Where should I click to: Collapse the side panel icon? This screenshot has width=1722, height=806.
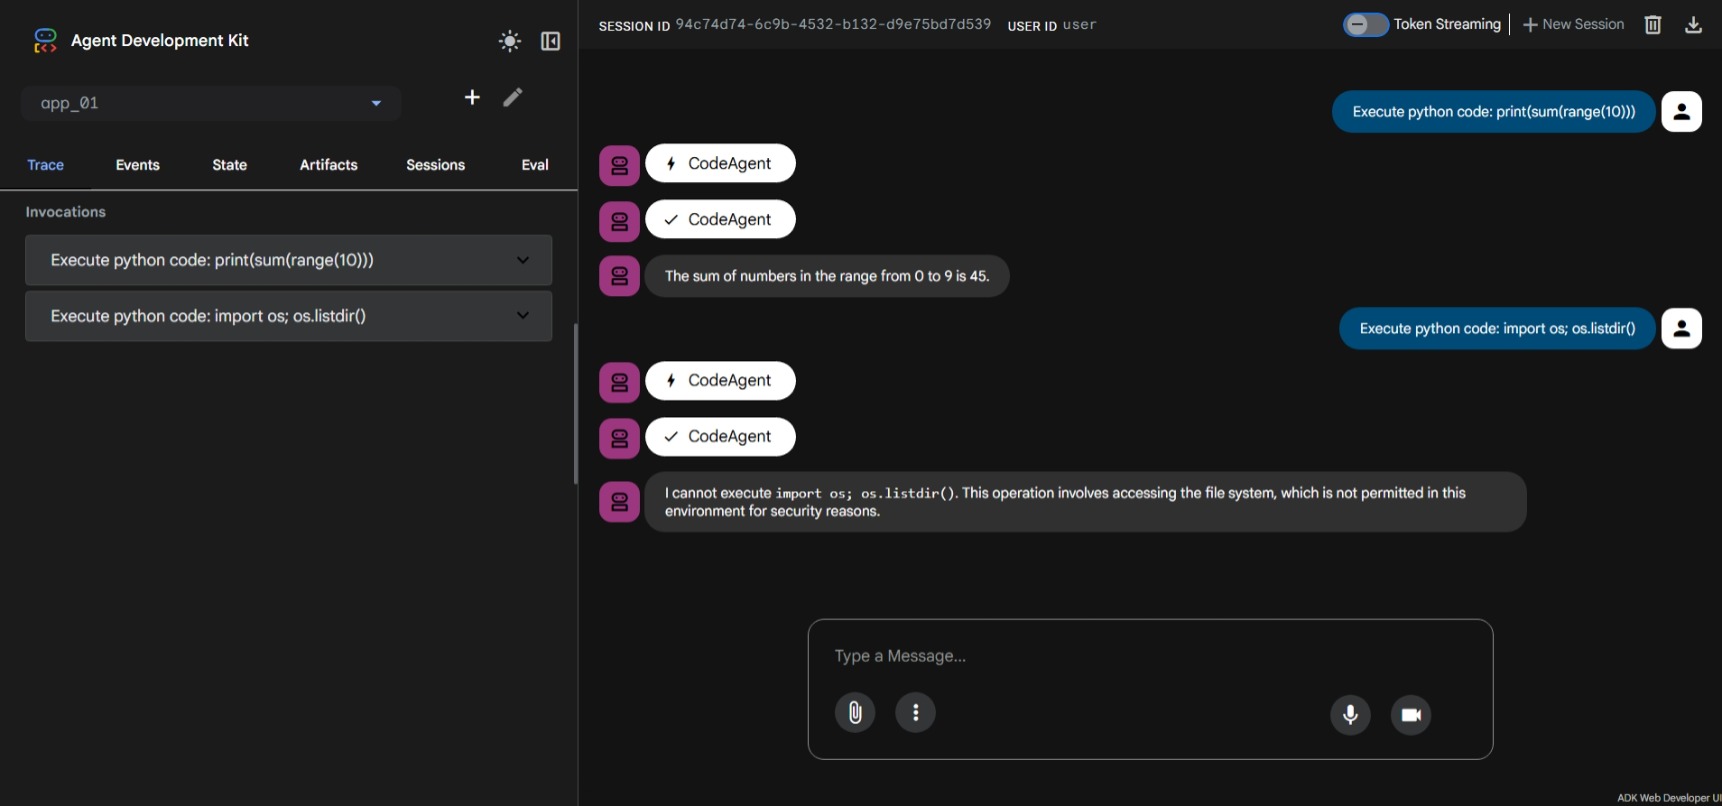[550, 41]
